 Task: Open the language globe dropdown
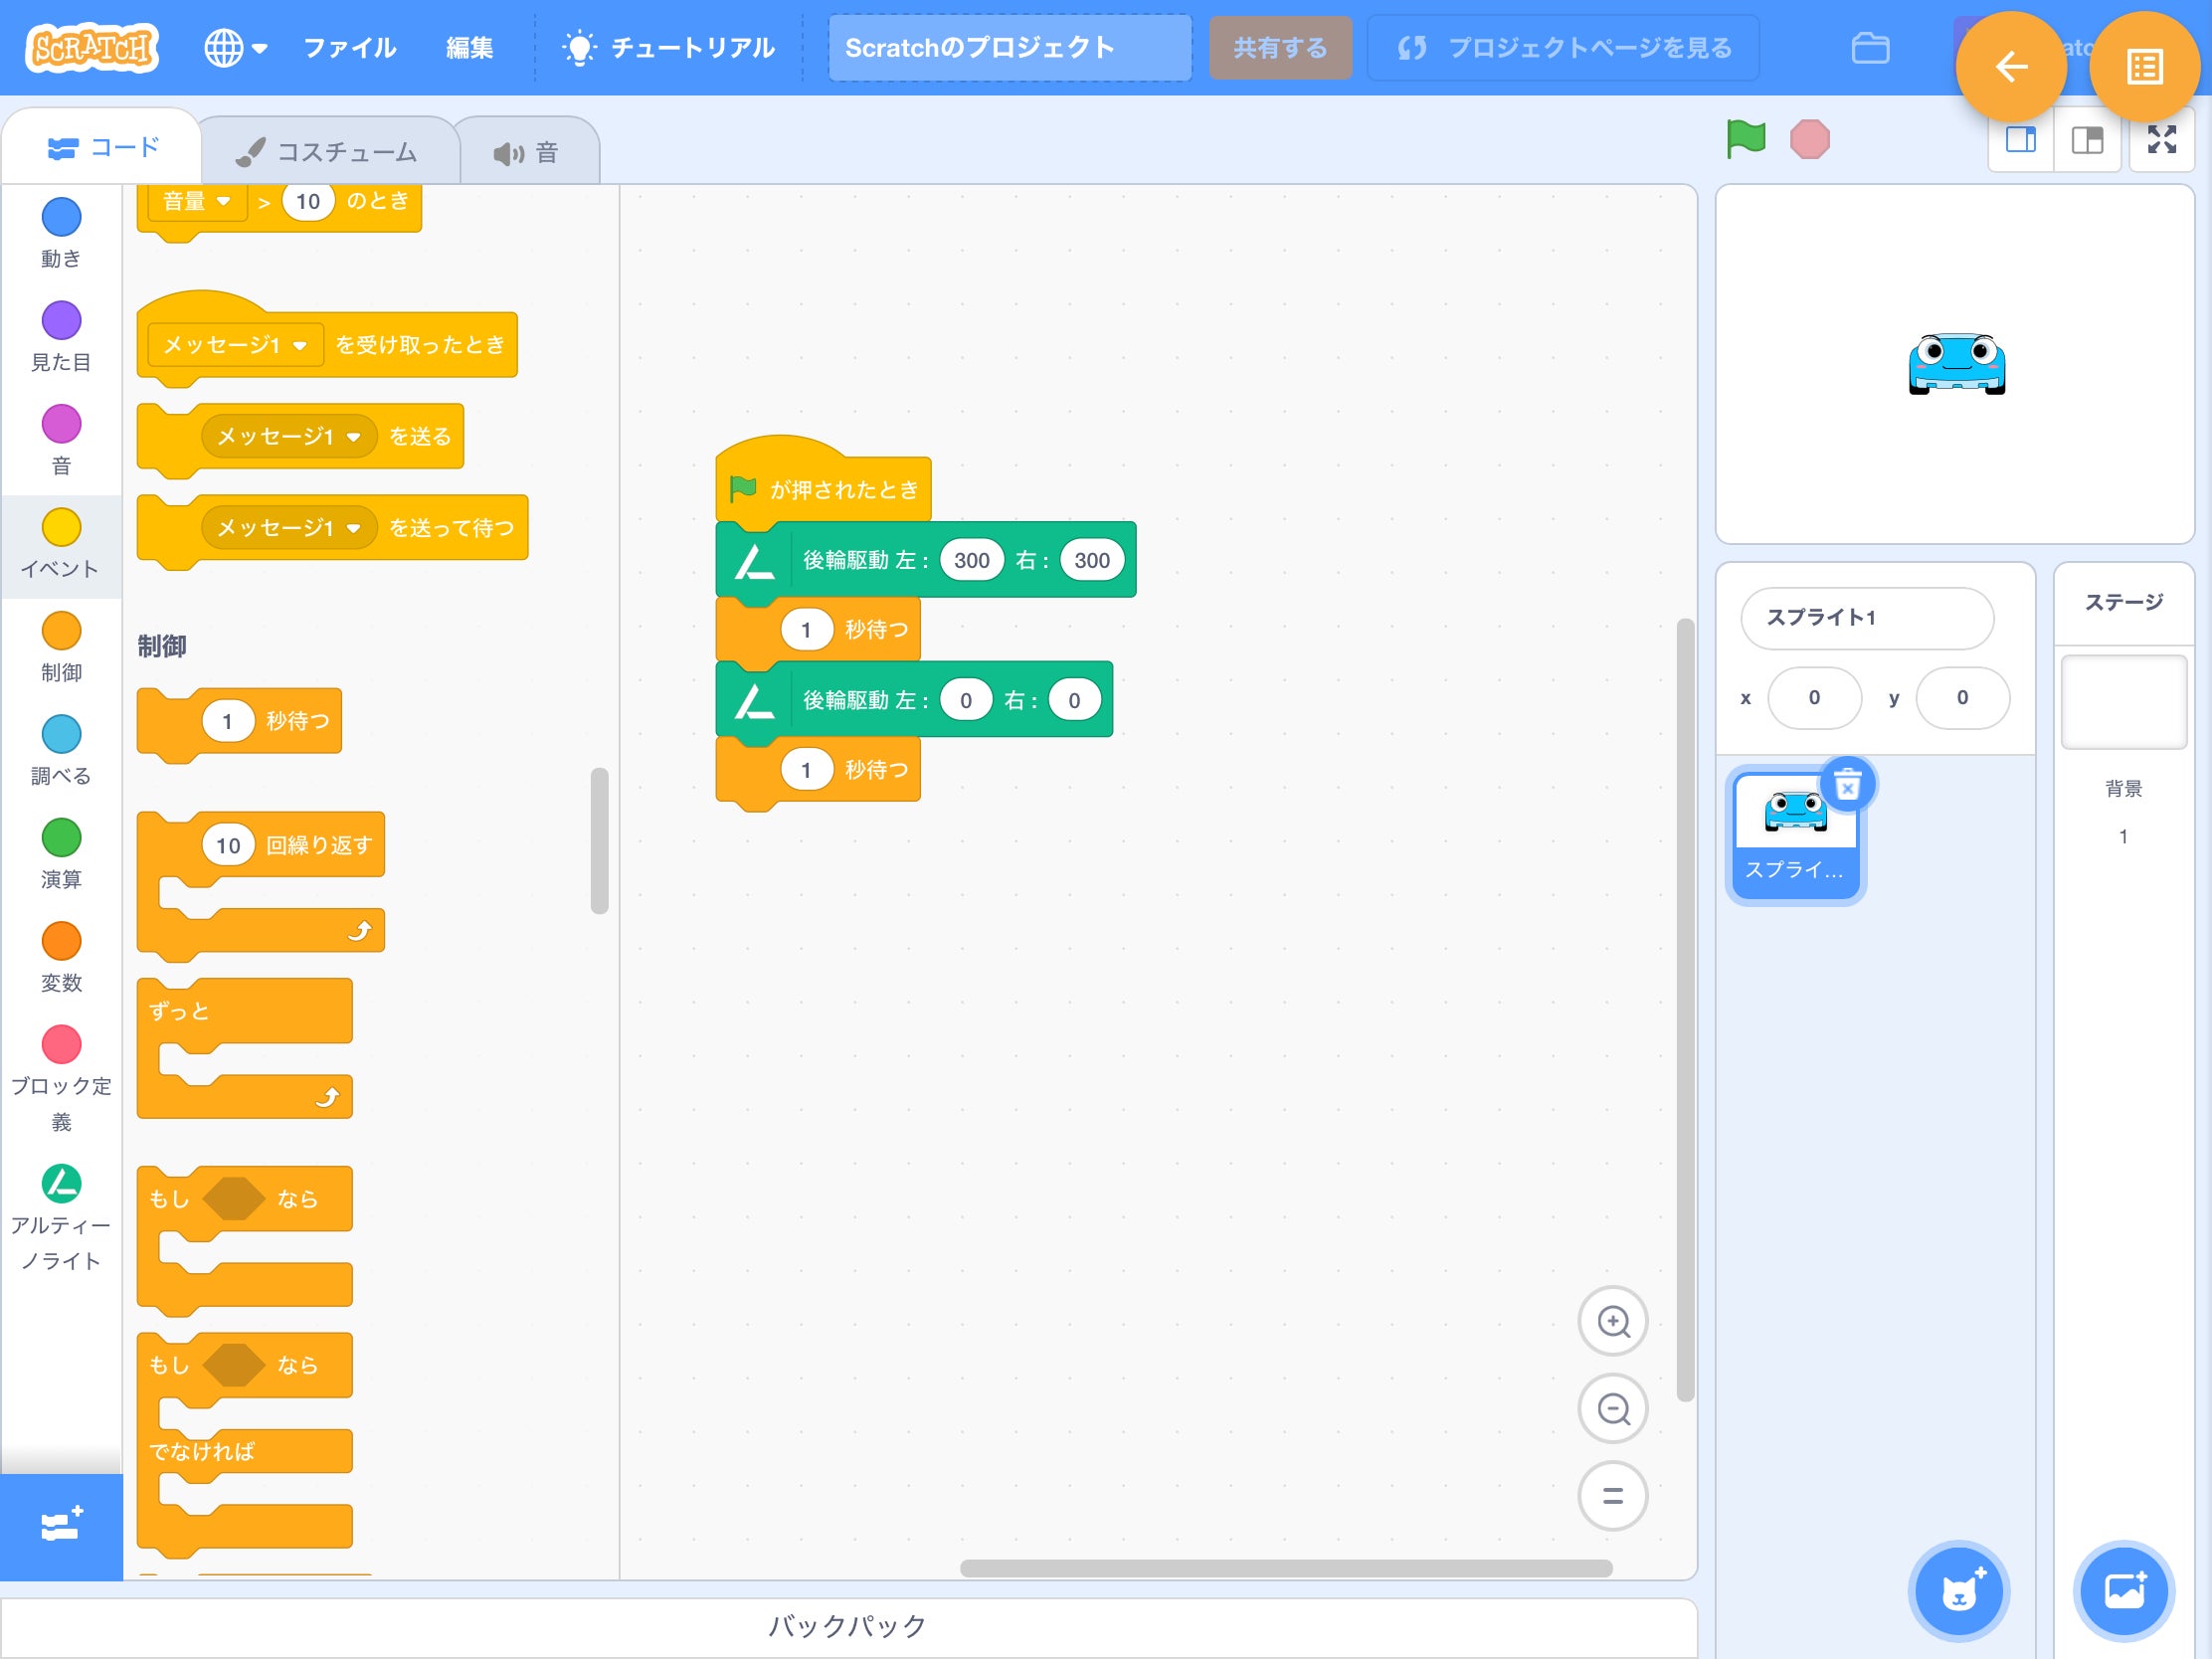[235, 48]
